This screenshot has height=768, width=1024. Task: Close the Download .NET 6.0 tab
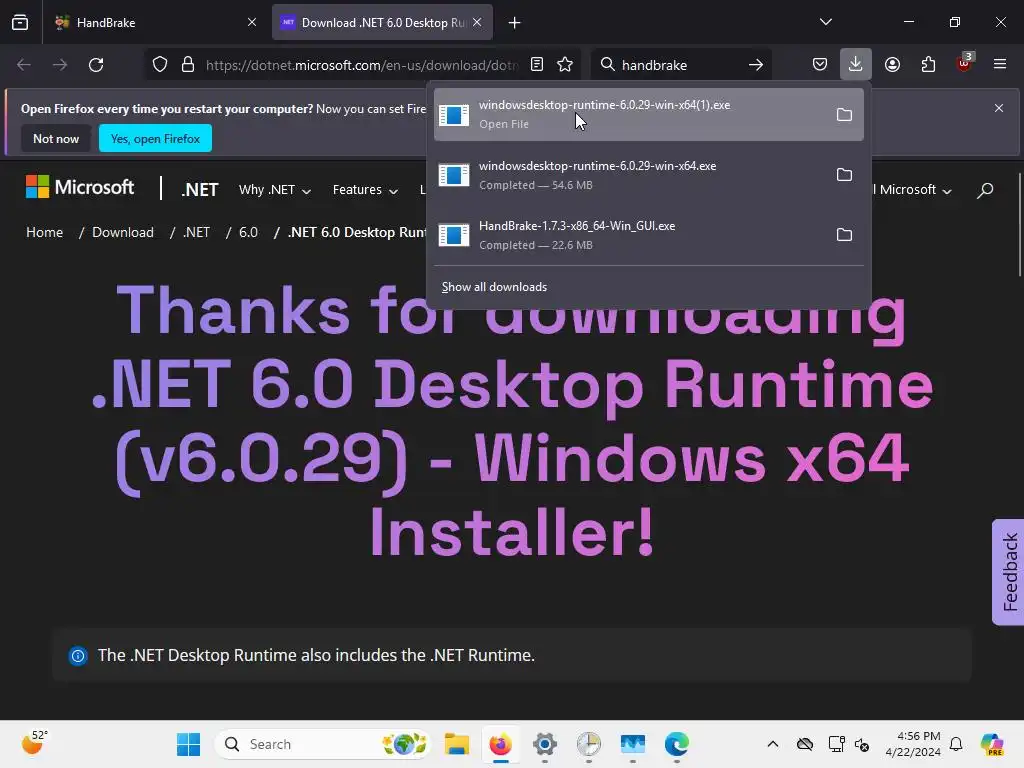[x=477, y=22]
